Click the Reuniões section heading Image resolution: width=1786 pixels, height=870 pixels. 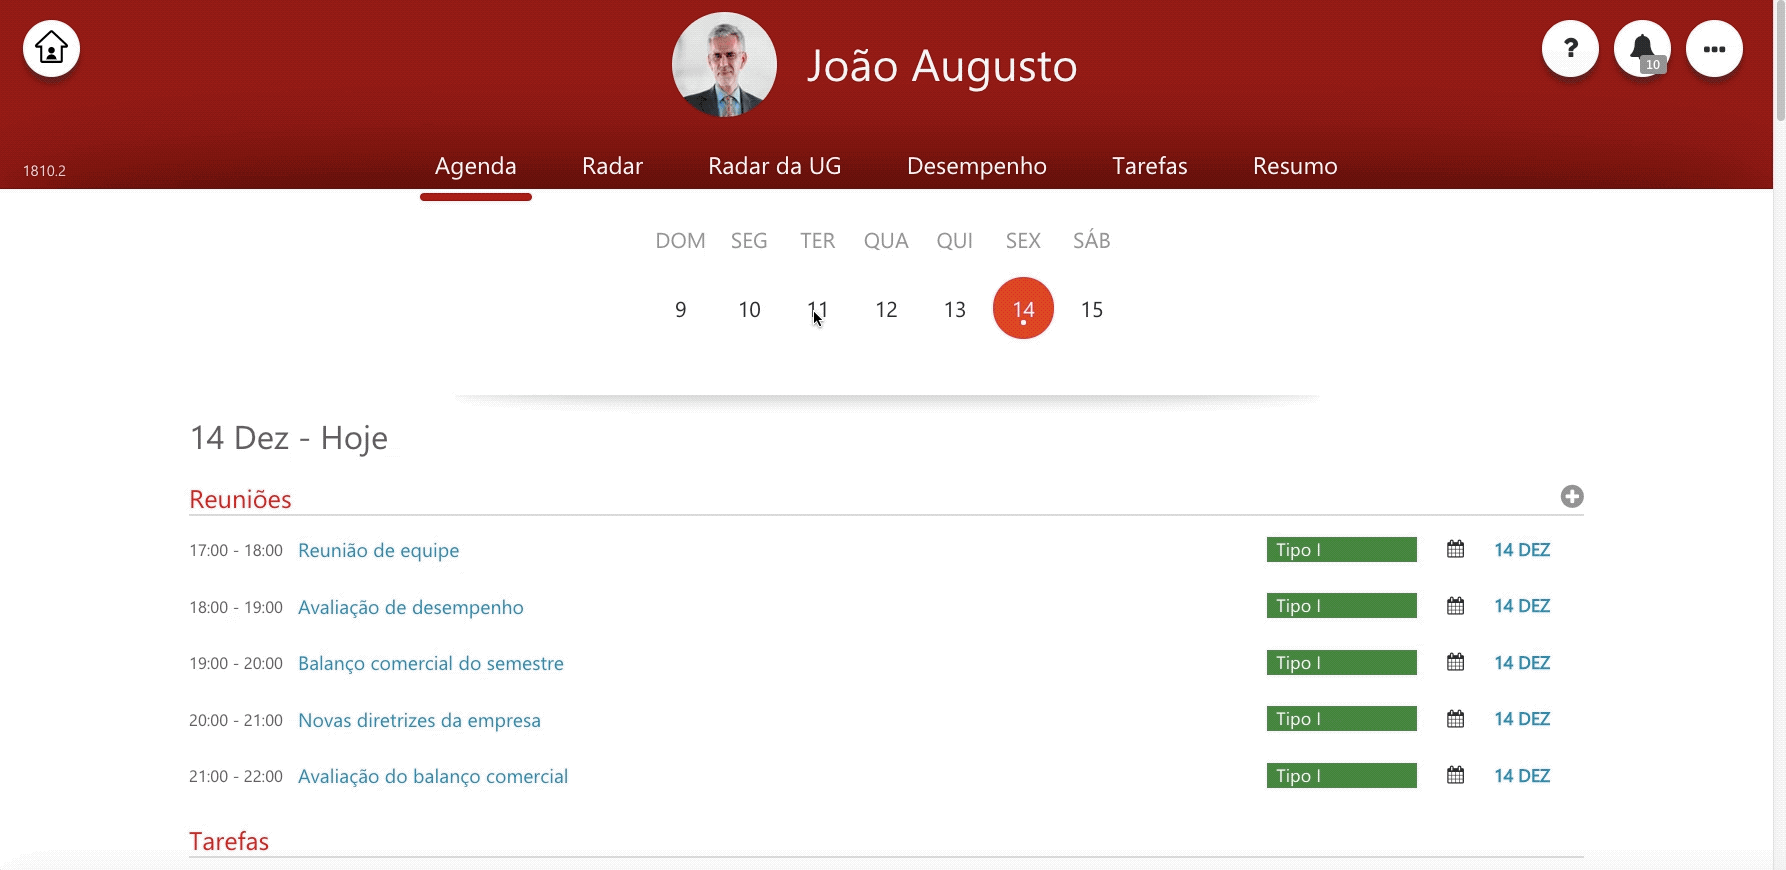[x=240, y=499]
